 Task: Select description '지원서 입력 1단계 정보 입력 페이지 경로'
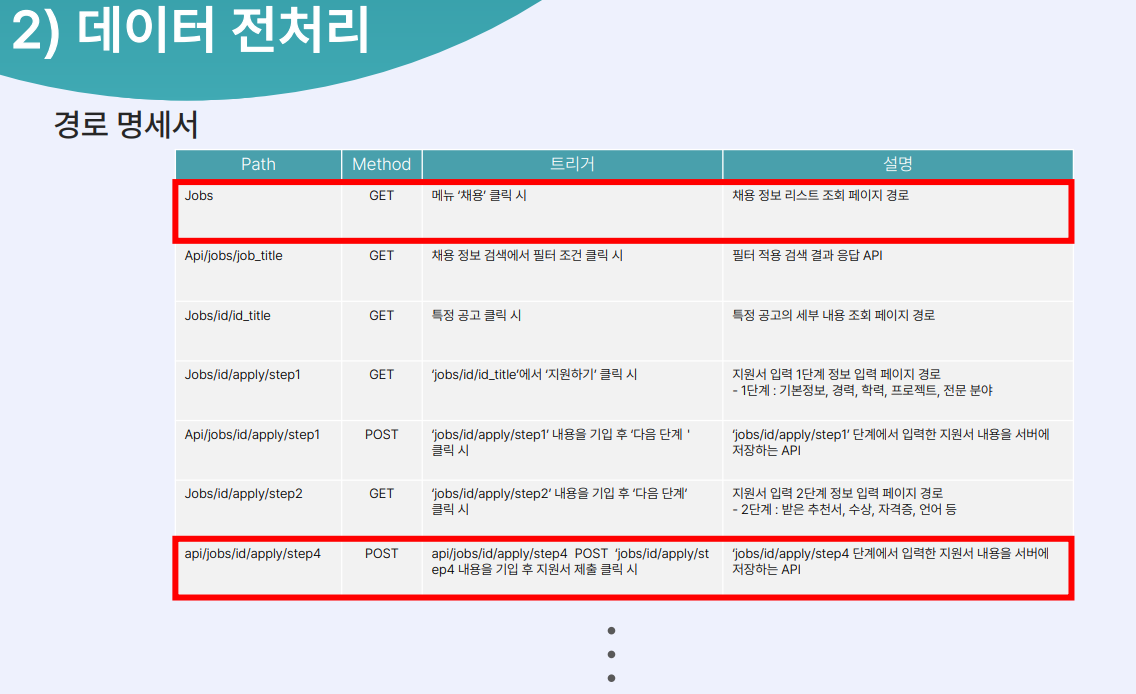point(836,375)
